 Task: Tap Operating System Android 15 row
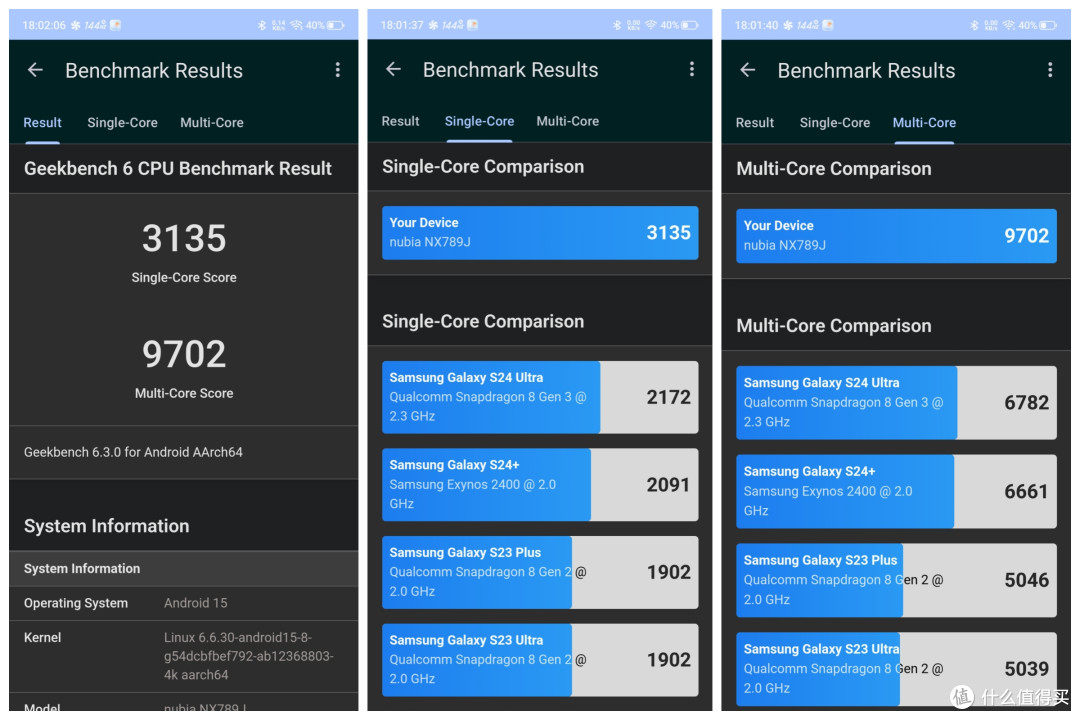(183, 603)
